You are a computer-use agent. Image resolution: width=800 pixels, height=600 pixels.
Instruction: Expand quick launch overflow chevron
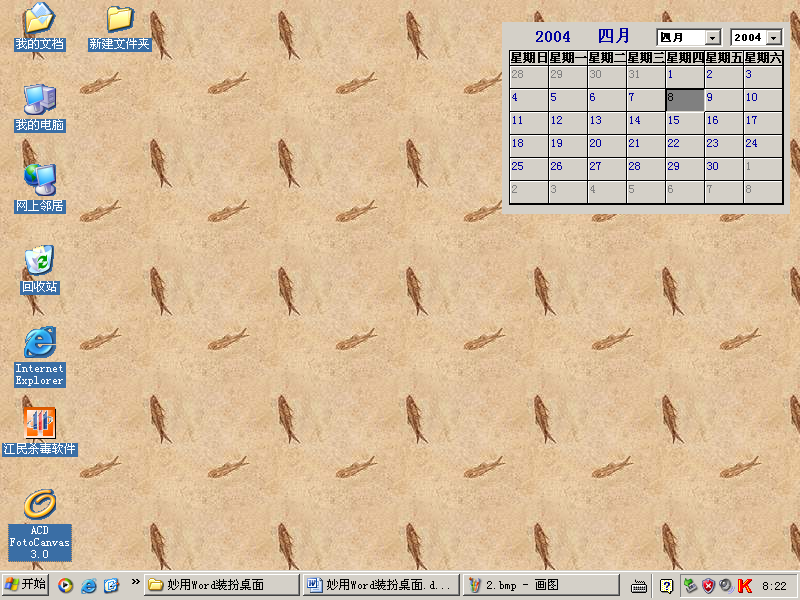point(135,582)
